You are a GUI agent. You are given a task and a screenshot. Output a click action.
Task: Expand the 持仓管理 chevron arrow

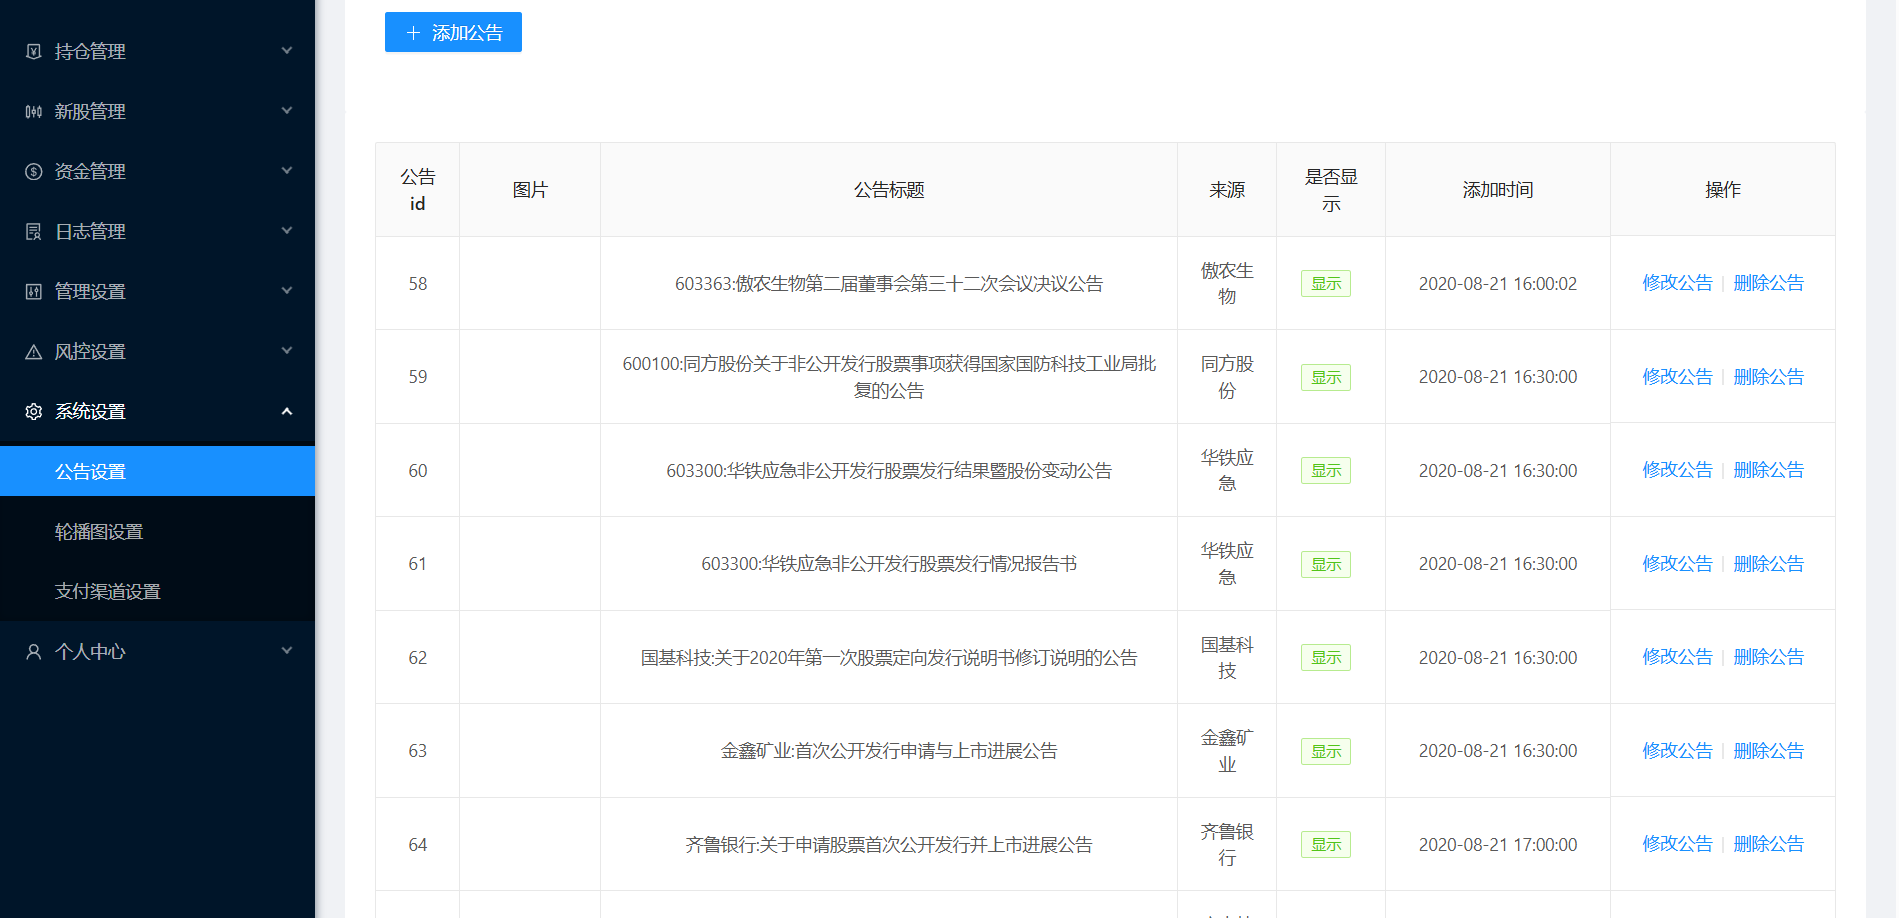[287, 51]
